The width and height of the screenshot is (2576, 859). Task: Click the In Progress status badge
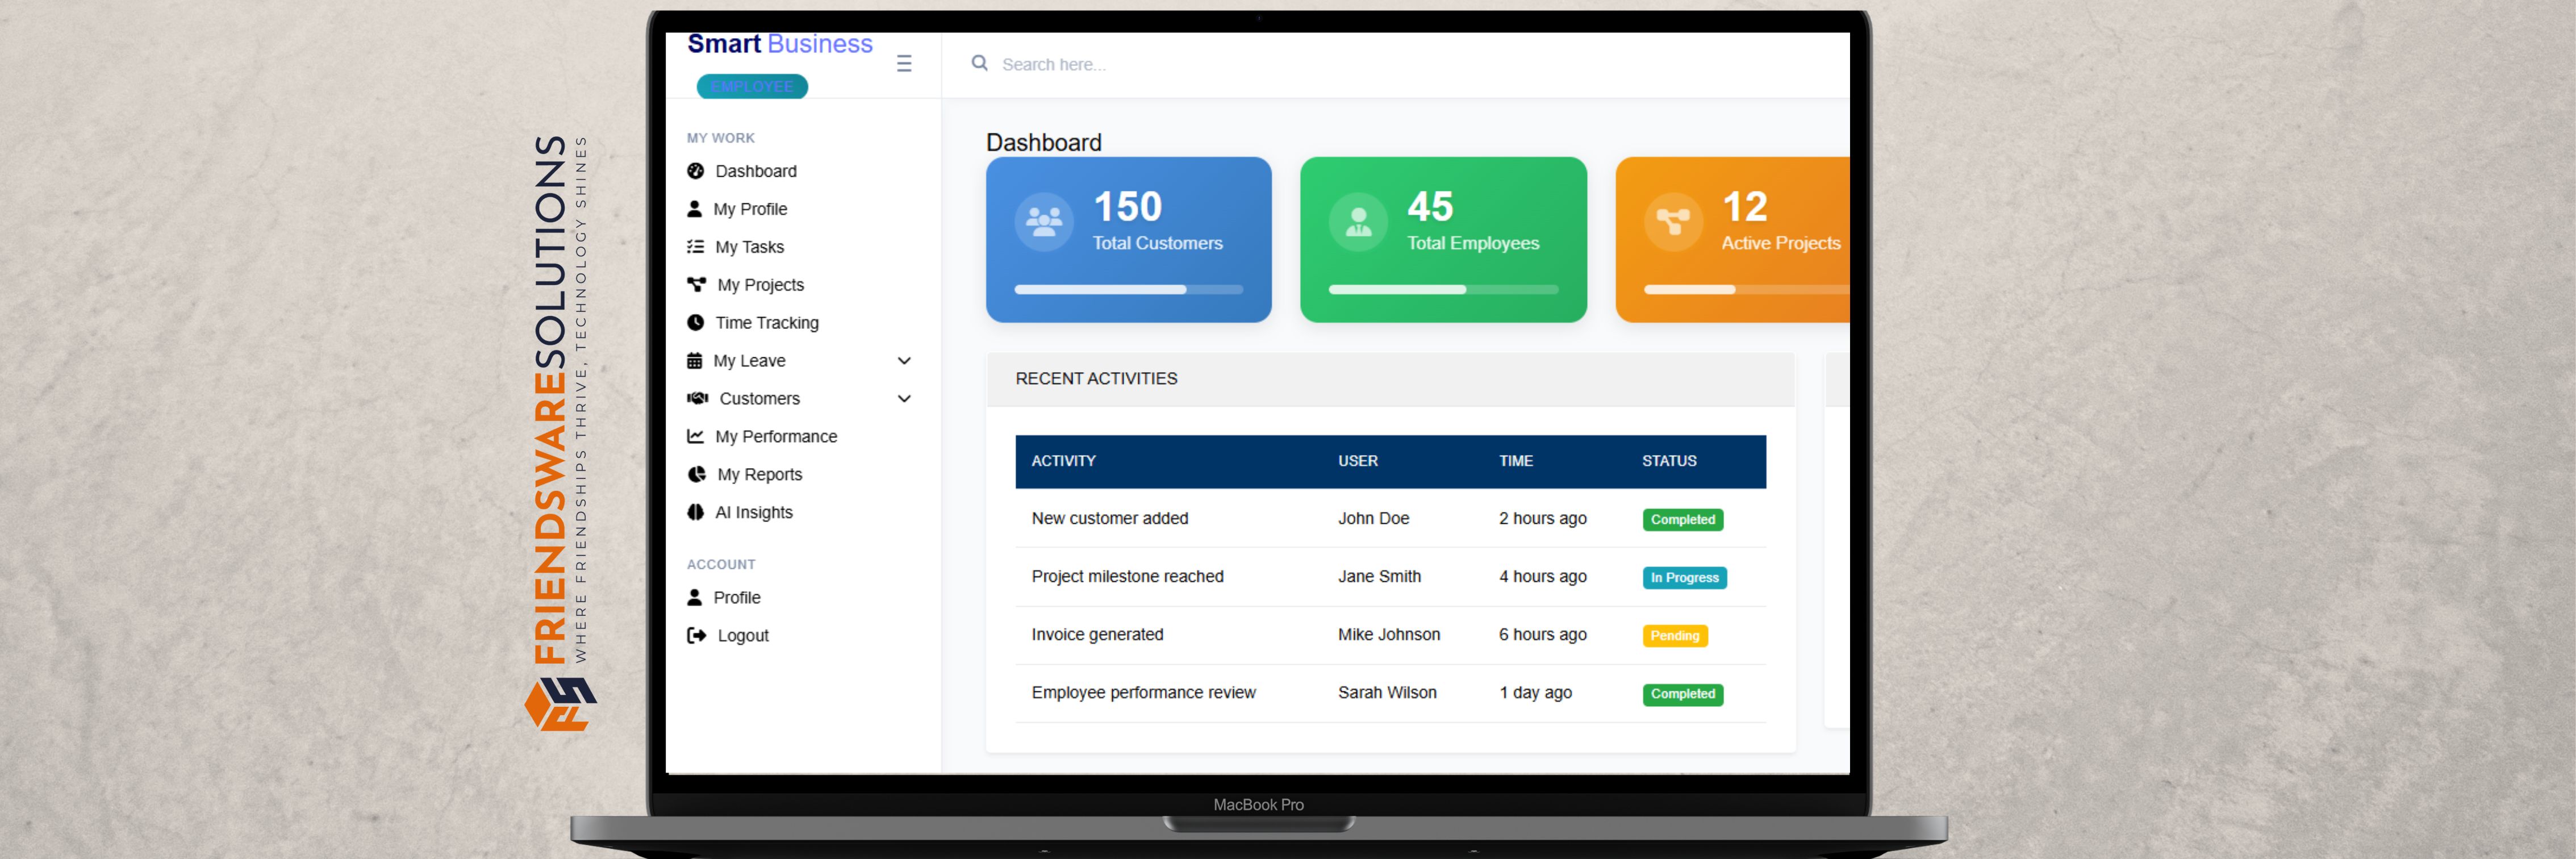tap(1684, 577)
